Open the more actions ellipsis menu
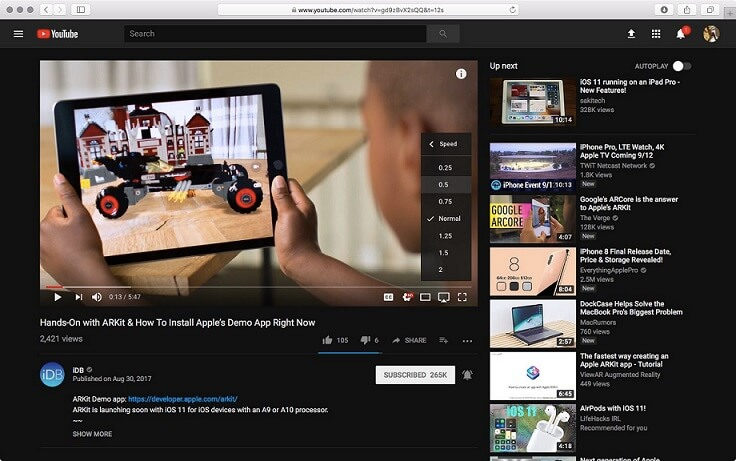The width and height of the screenshot is (736, 461). 467,340
